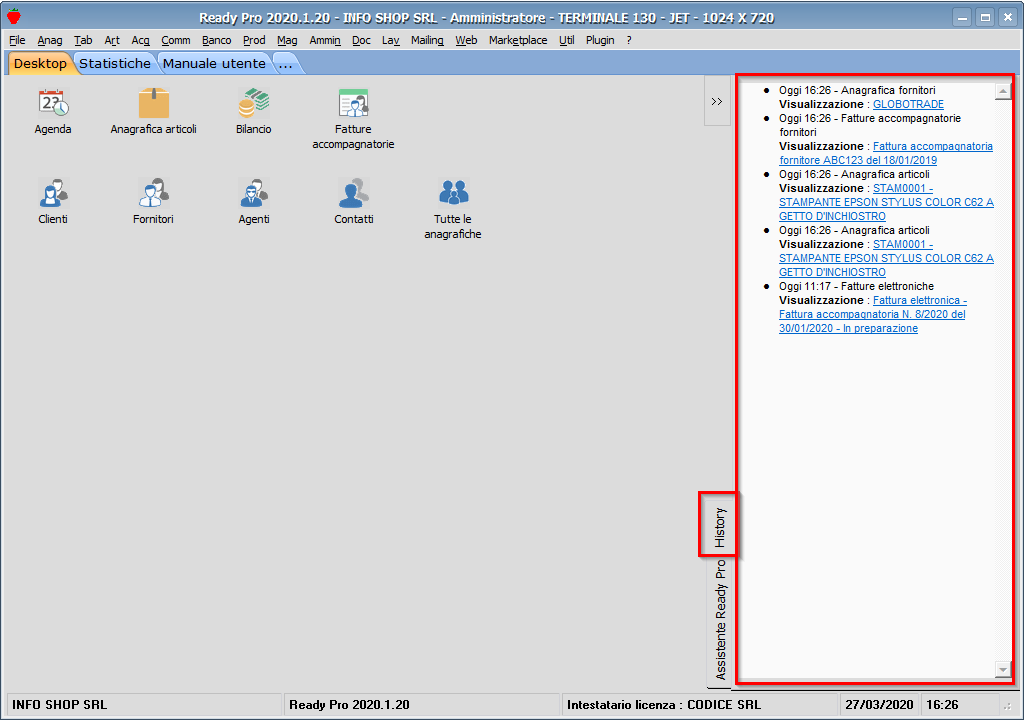
Task: Switch to the Desktop tab
Action: (x=40, y=63)
